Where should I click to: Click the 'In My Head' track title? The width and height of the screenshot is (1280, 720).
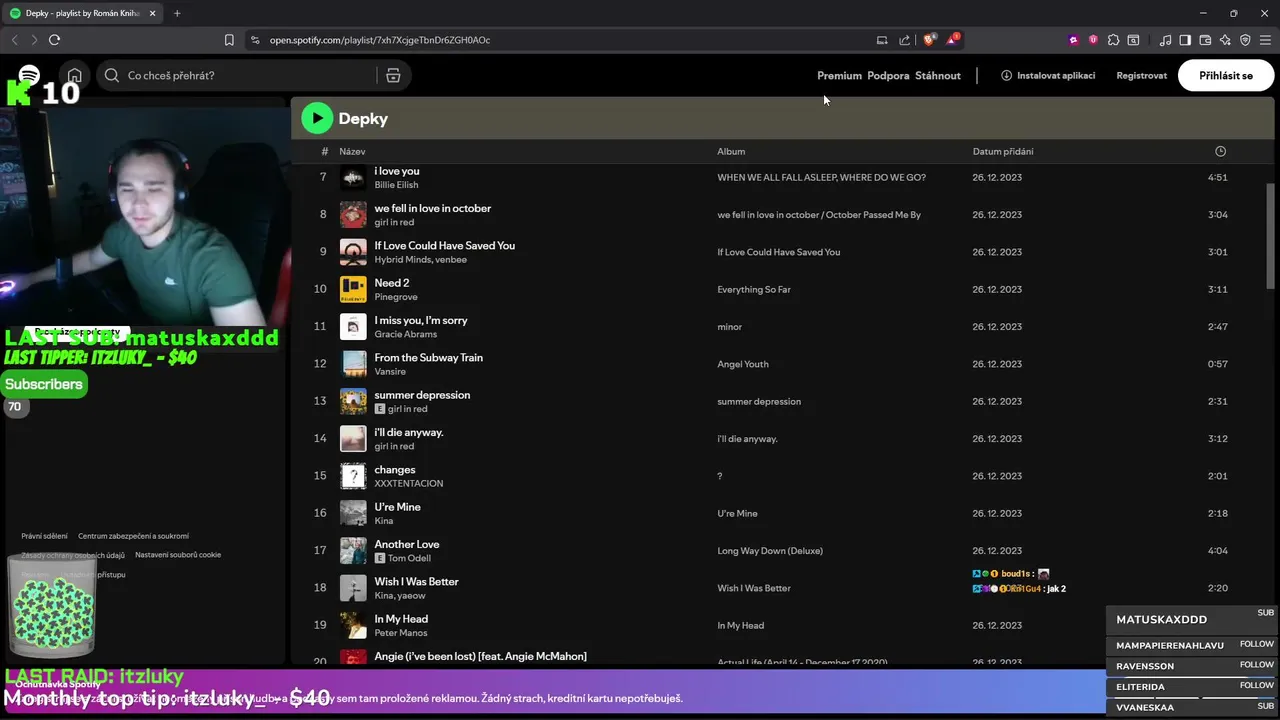(401, 619)
